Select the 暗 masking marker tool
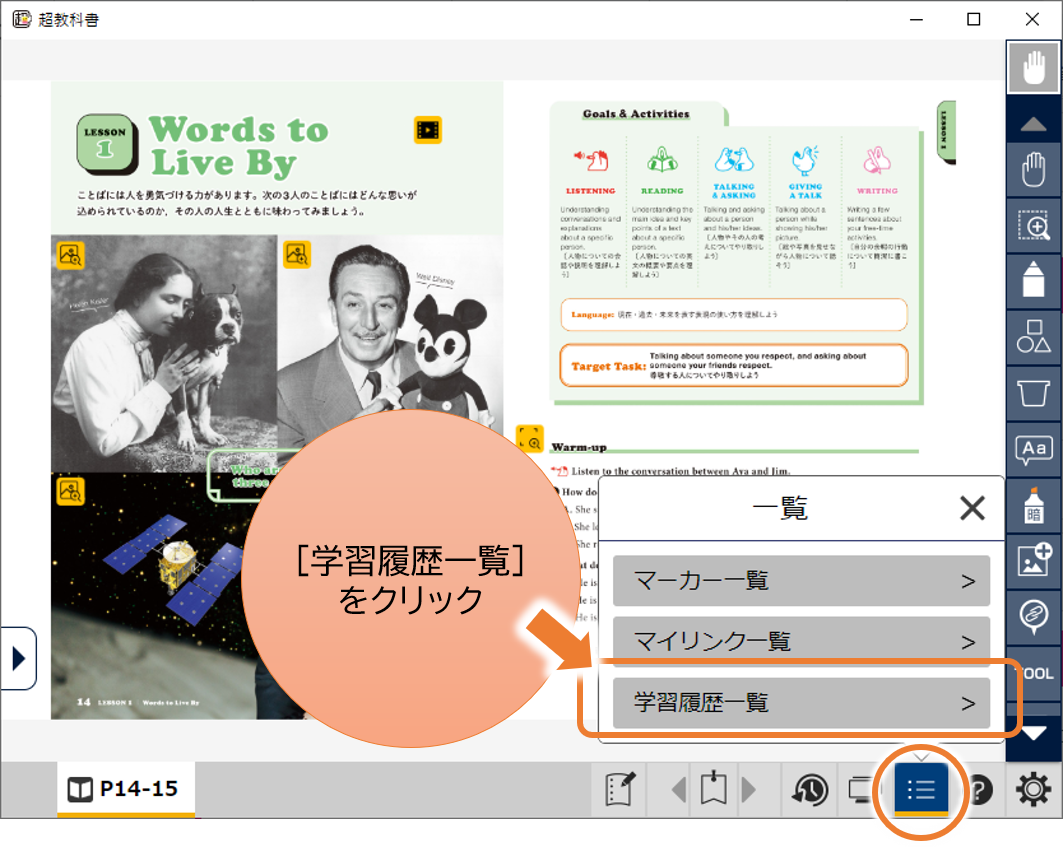 point(1033,505)
